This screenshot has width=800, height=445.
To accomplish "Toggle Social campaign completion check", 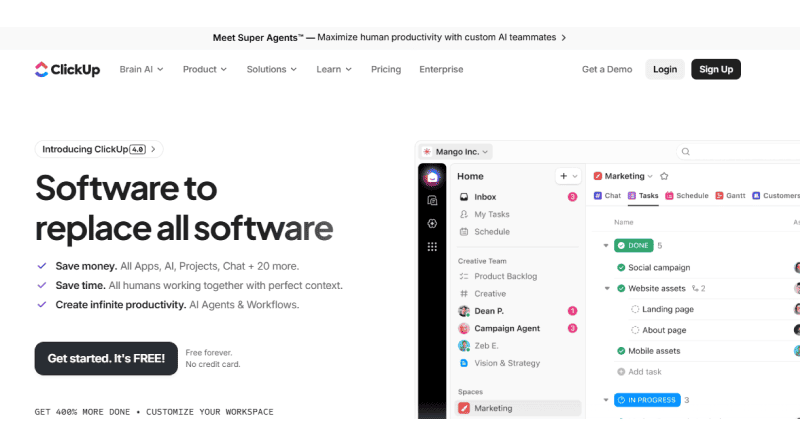I will click(621, 267).
